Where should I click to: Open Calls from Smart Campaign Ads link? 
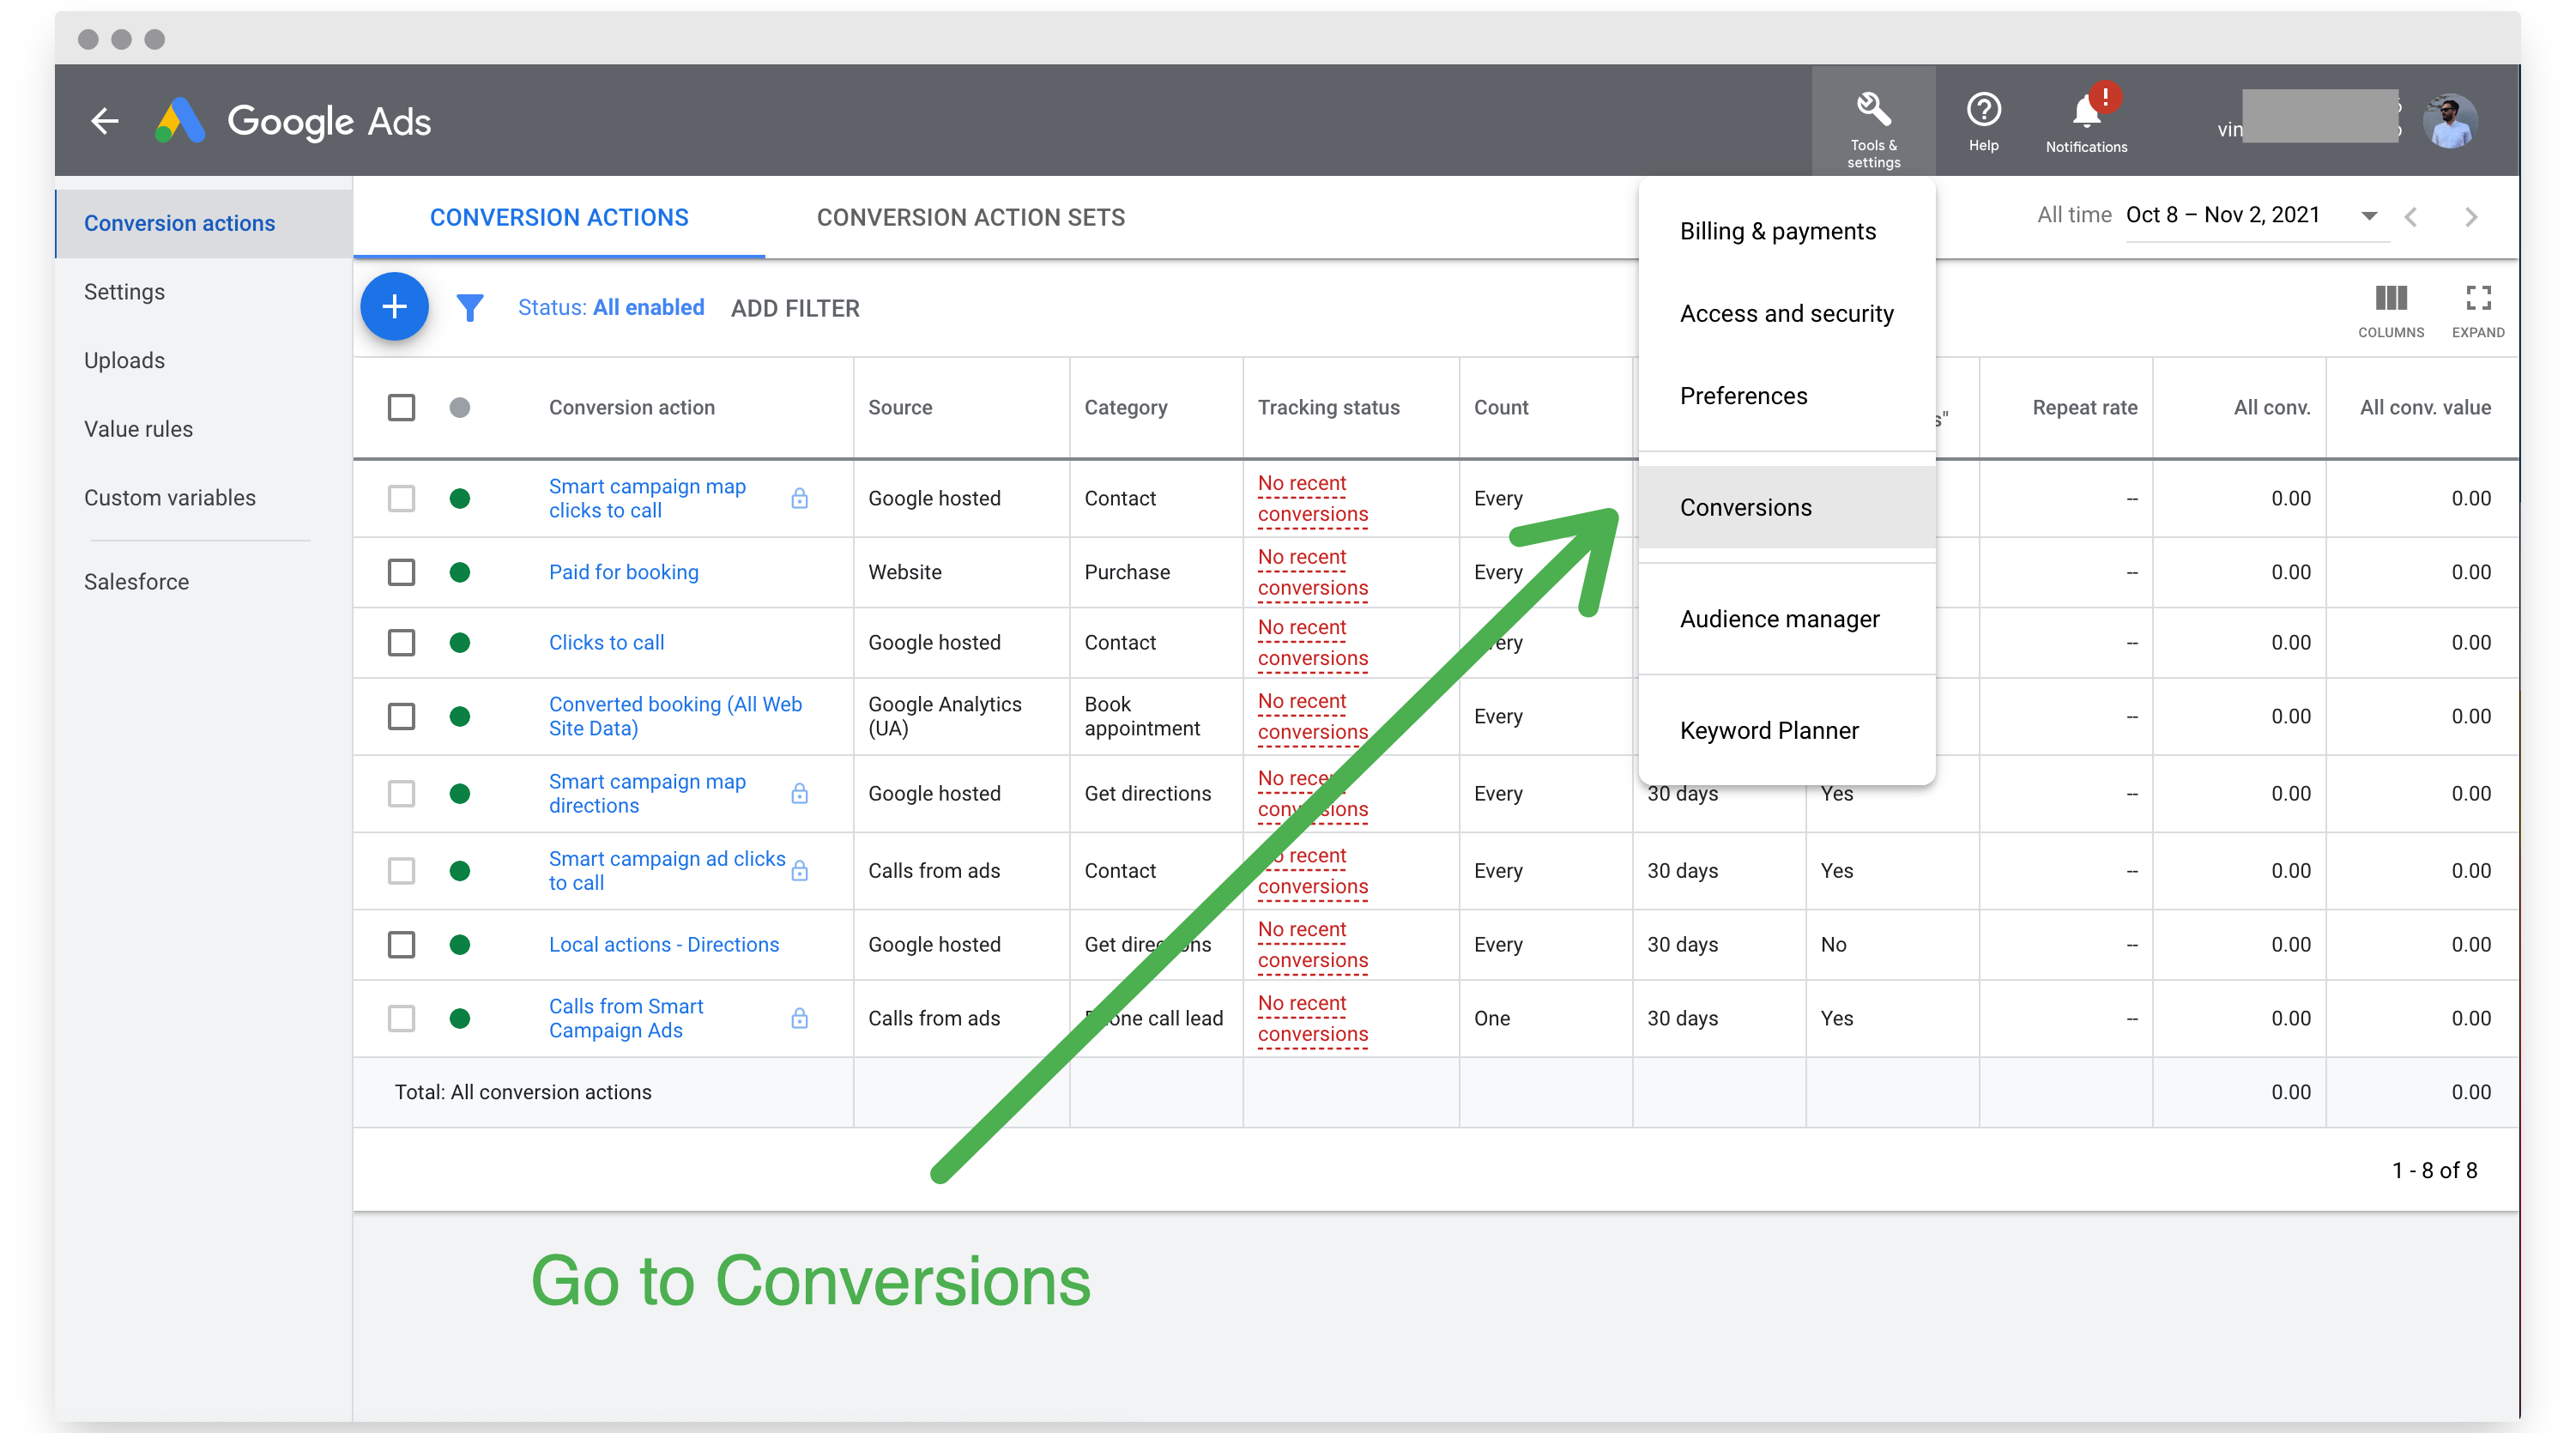[x=625, y=1018]
